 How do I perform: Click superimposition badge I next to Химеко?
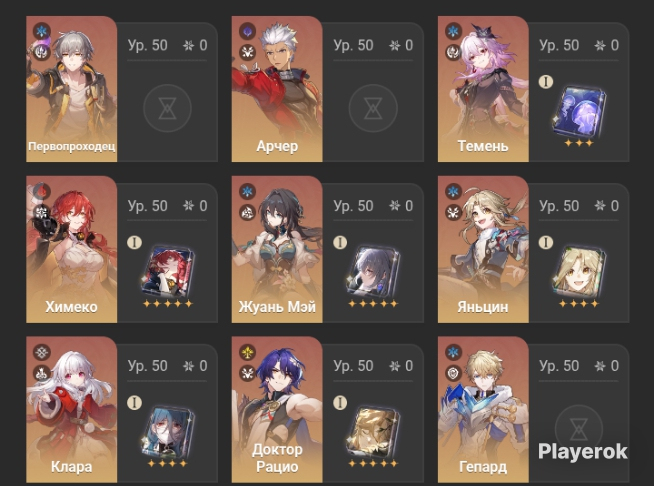click(134, 242)
